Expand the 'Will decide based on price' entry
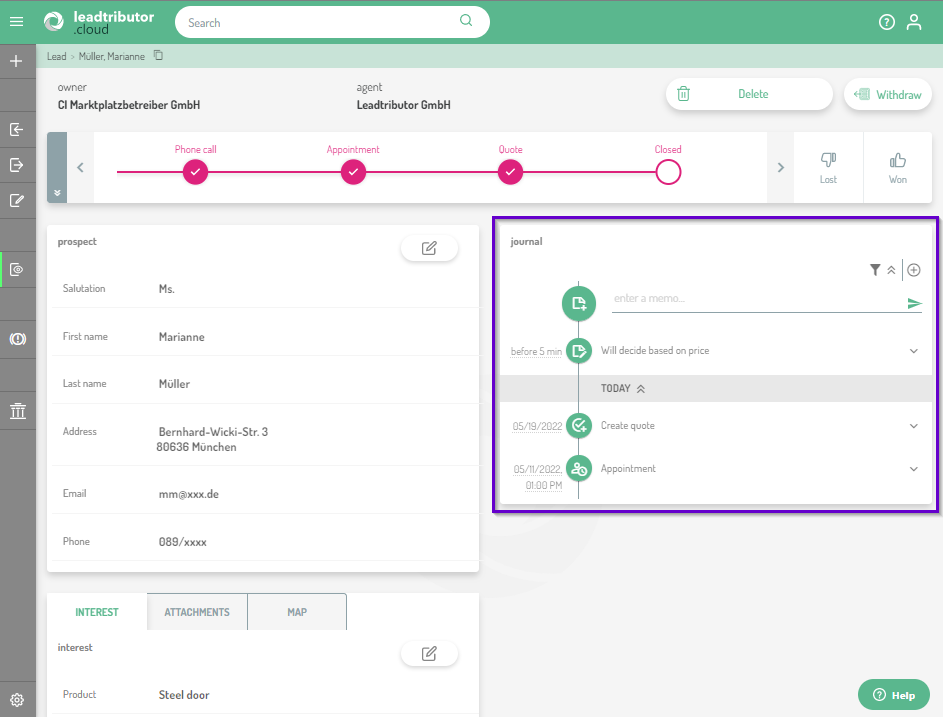The width and height of the screenshot is (943, 717). [x=913, y=351]
